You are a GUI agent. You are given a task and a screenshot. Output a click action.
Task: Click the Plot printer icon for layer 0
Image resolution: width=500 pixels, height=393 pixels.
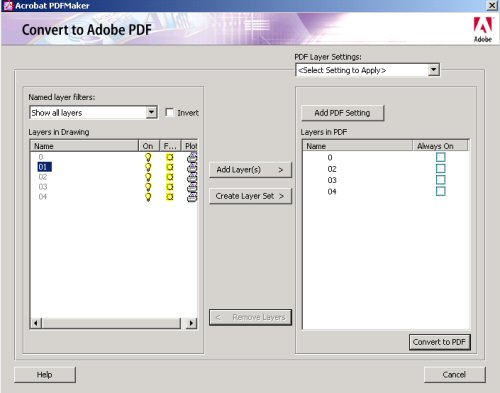(x=192, y=157)
